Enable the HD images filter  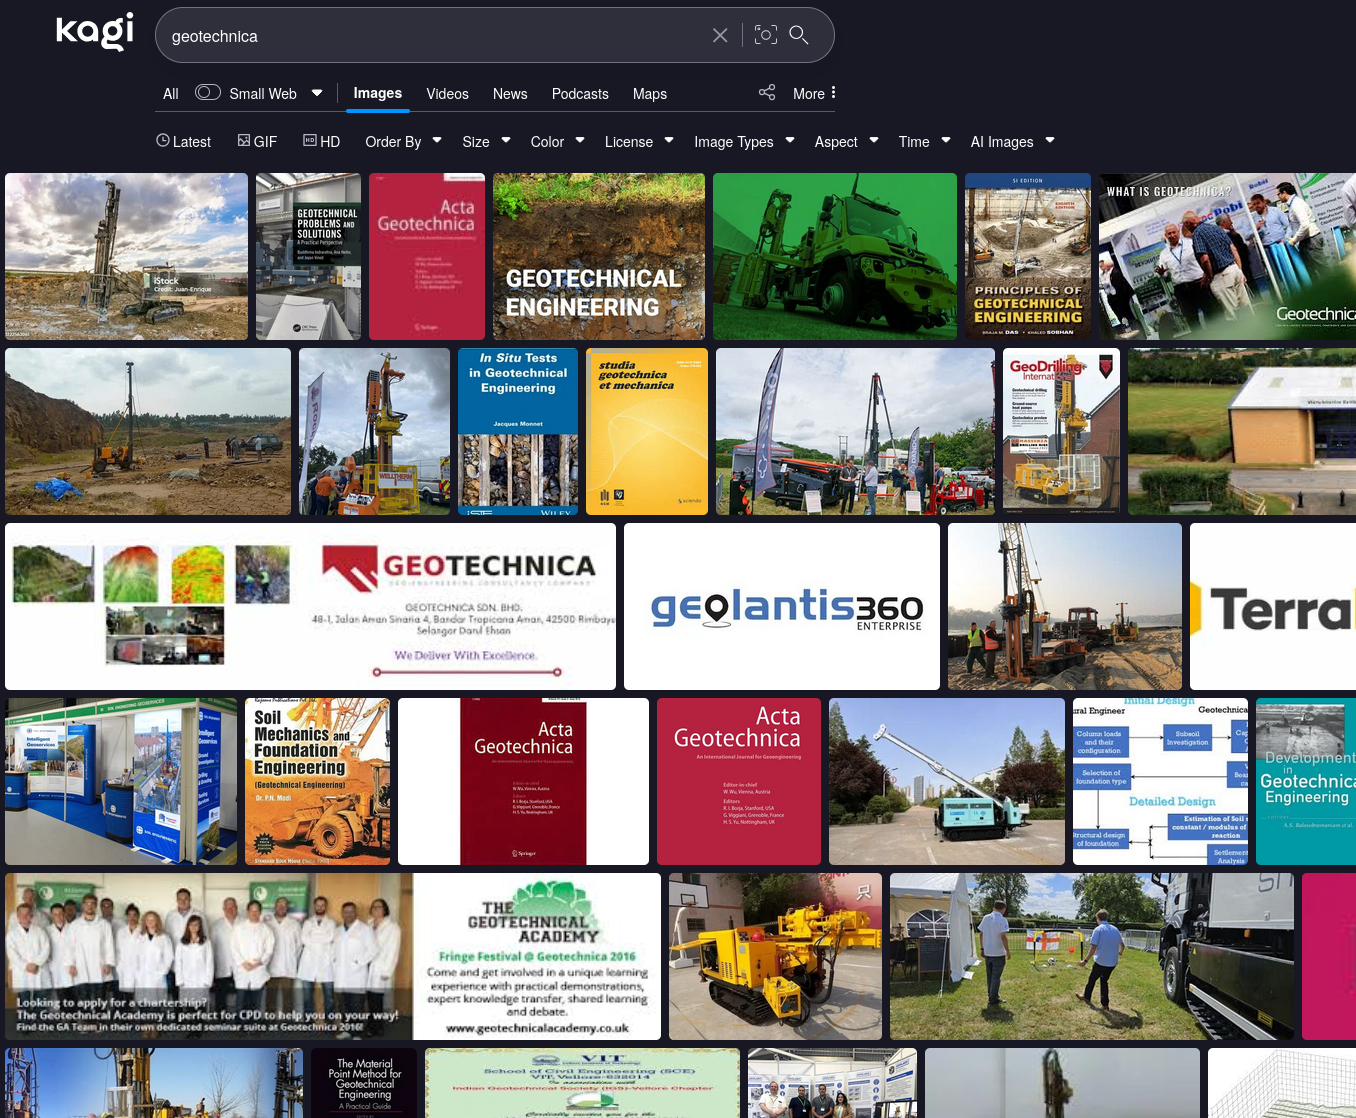pyautogui.click(x=321, y=141)
